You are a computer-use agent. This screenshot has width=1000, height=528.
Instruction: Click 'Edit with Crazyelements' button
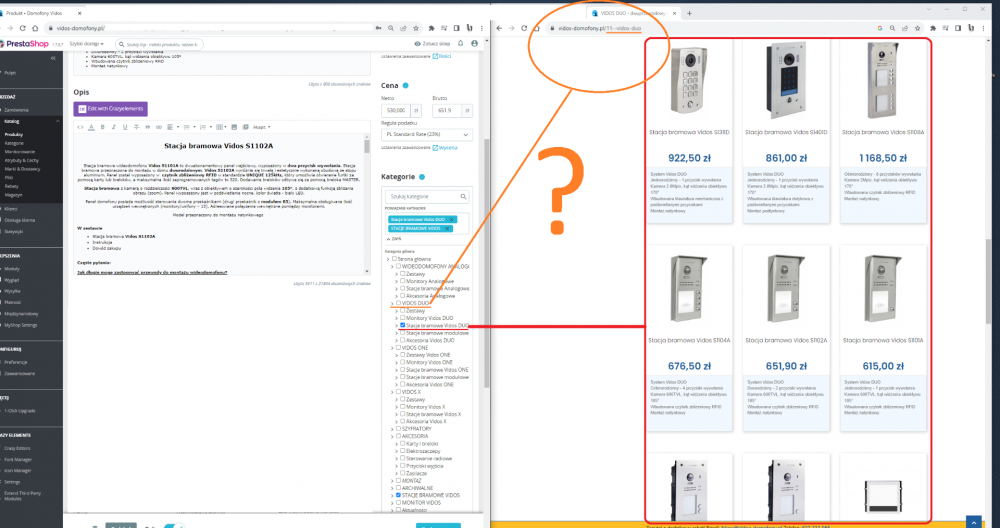pyautogui.click(x=110, y=109)
